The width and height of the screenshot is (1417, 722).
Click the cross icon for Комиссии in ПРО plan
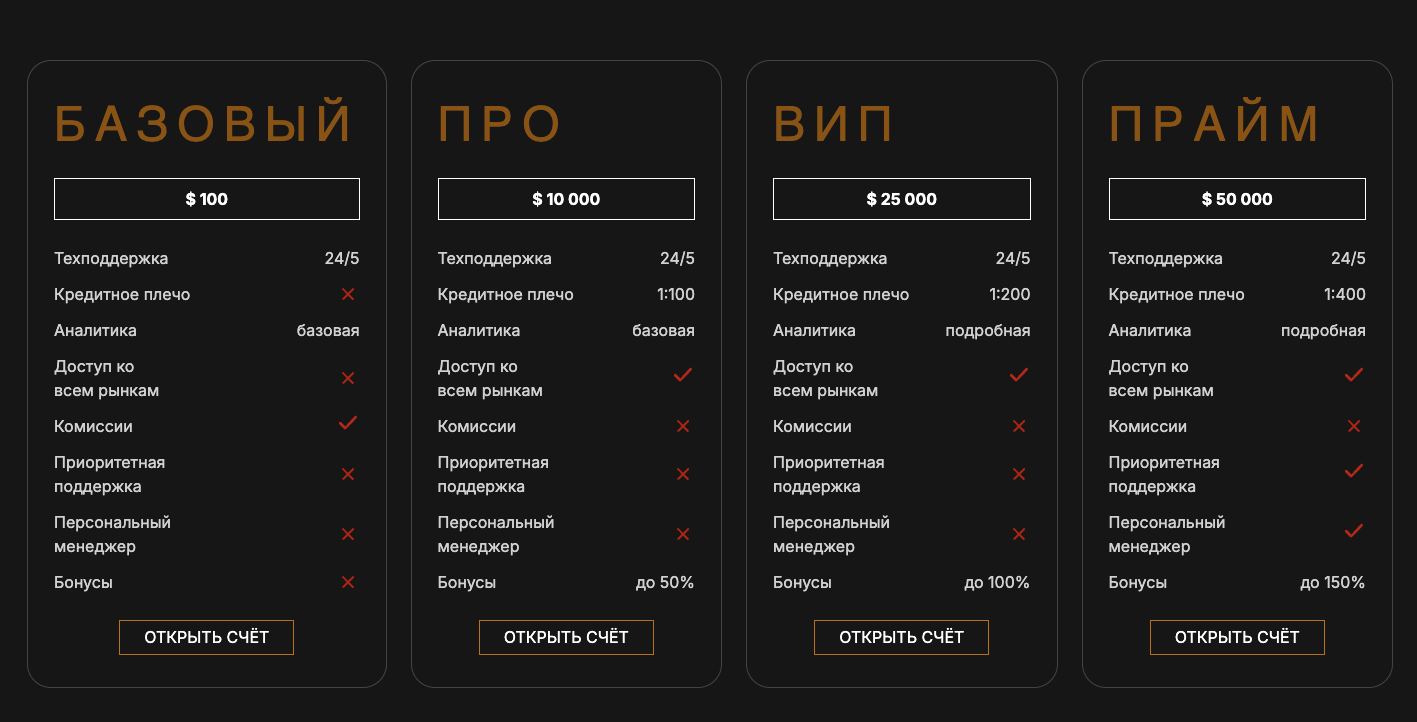click(682, 426)
